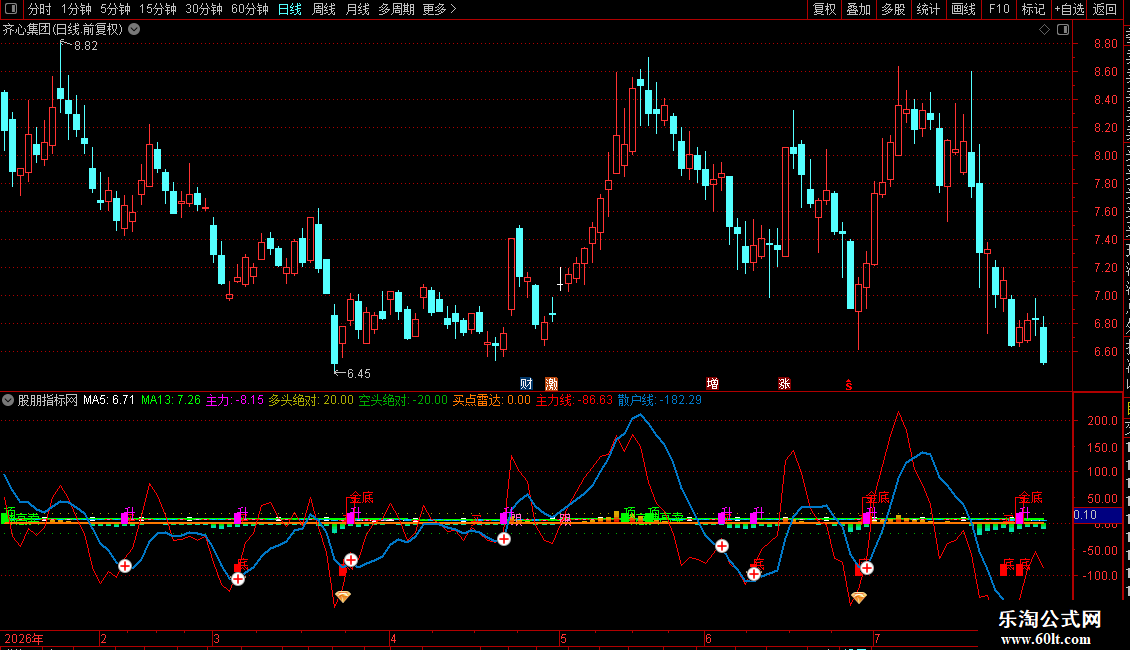1130x650 pixels.
Task: Click the 涨 event marker icon
Action: tap(784, 384)
